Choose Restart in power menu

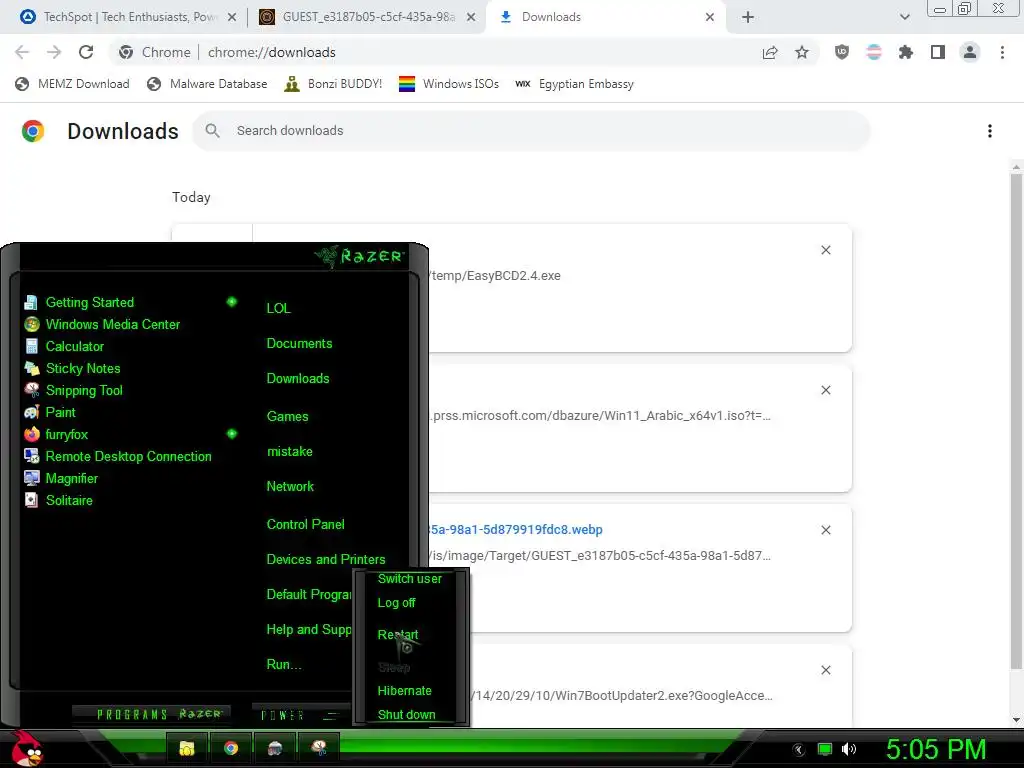tap(398, 635)
